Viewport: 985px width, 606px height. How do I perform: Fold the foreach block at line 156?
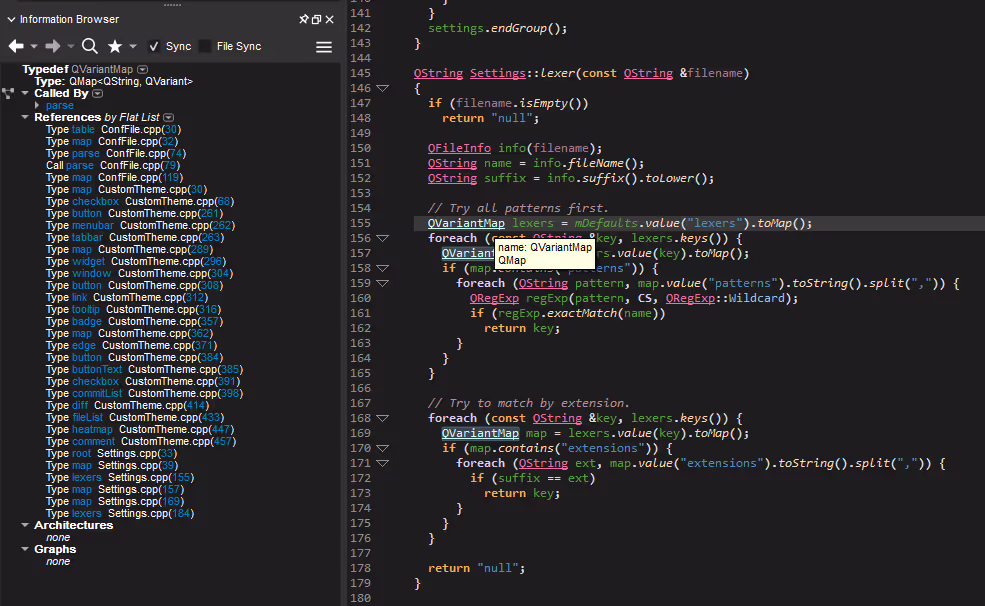coord(383,239)
